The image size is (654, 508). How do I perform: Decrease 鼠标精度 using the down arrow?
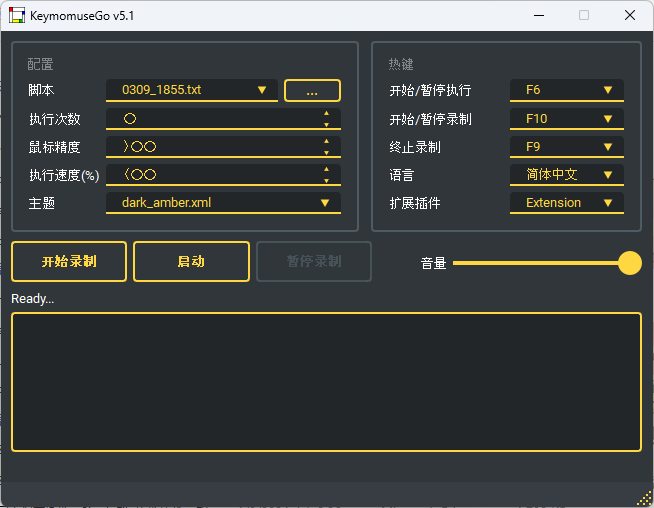(326, 152)
